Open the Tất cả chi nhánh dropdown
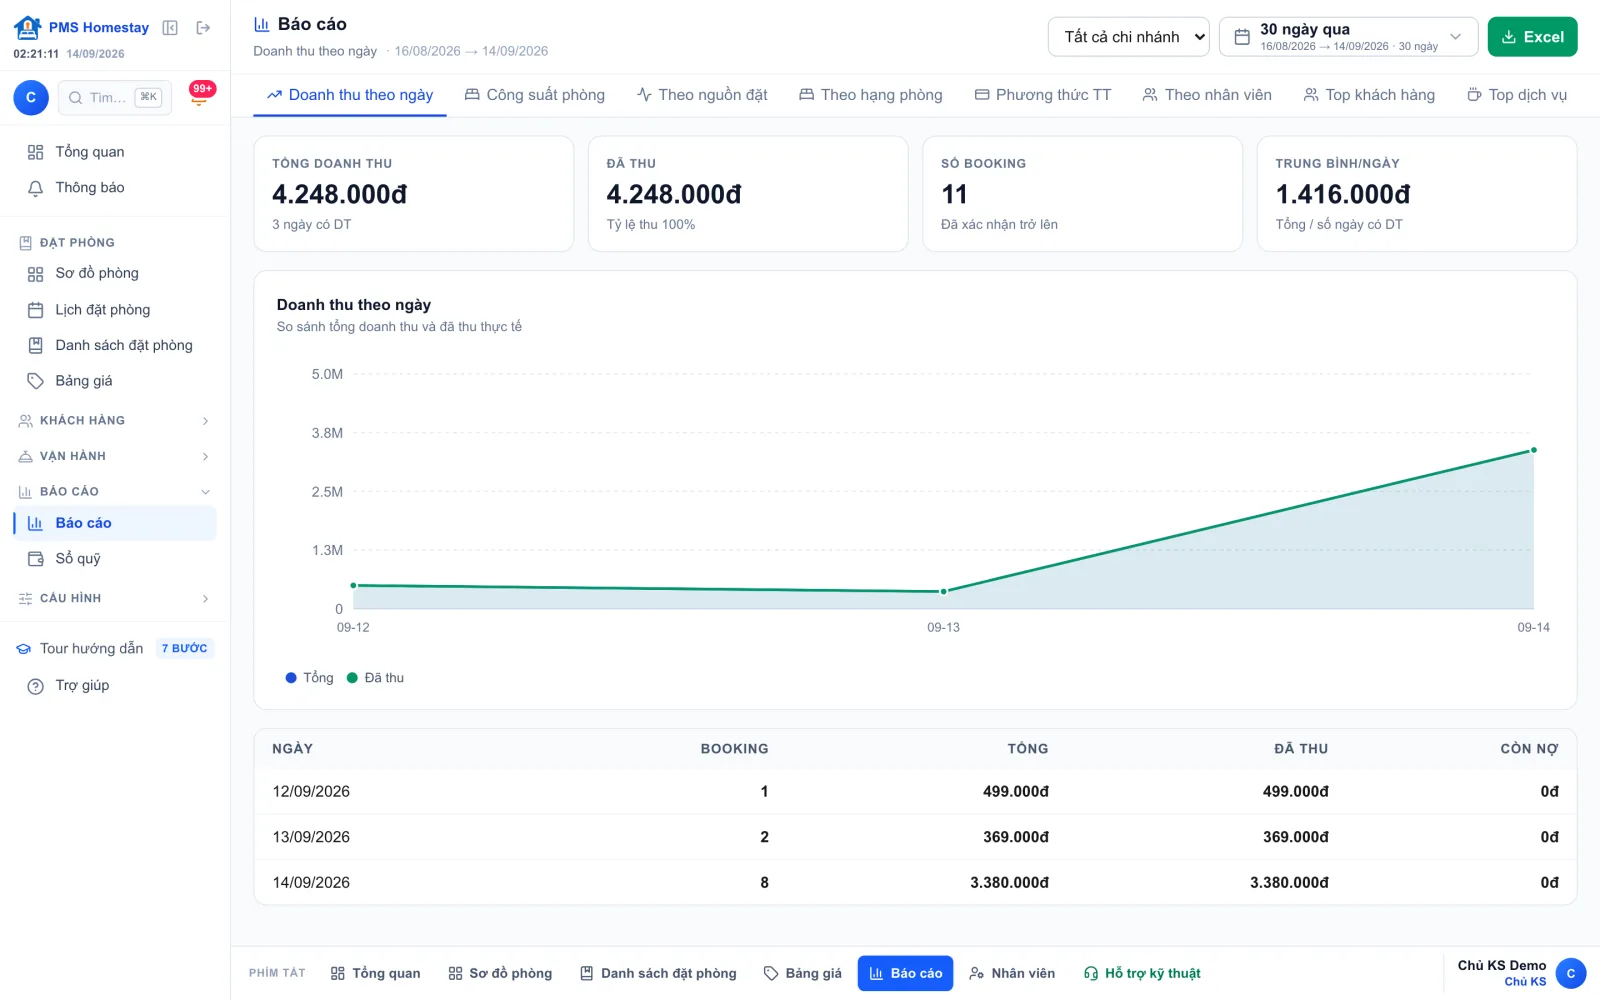1600x1000 pixels. pyautogui.click(x=1128, y=37)
